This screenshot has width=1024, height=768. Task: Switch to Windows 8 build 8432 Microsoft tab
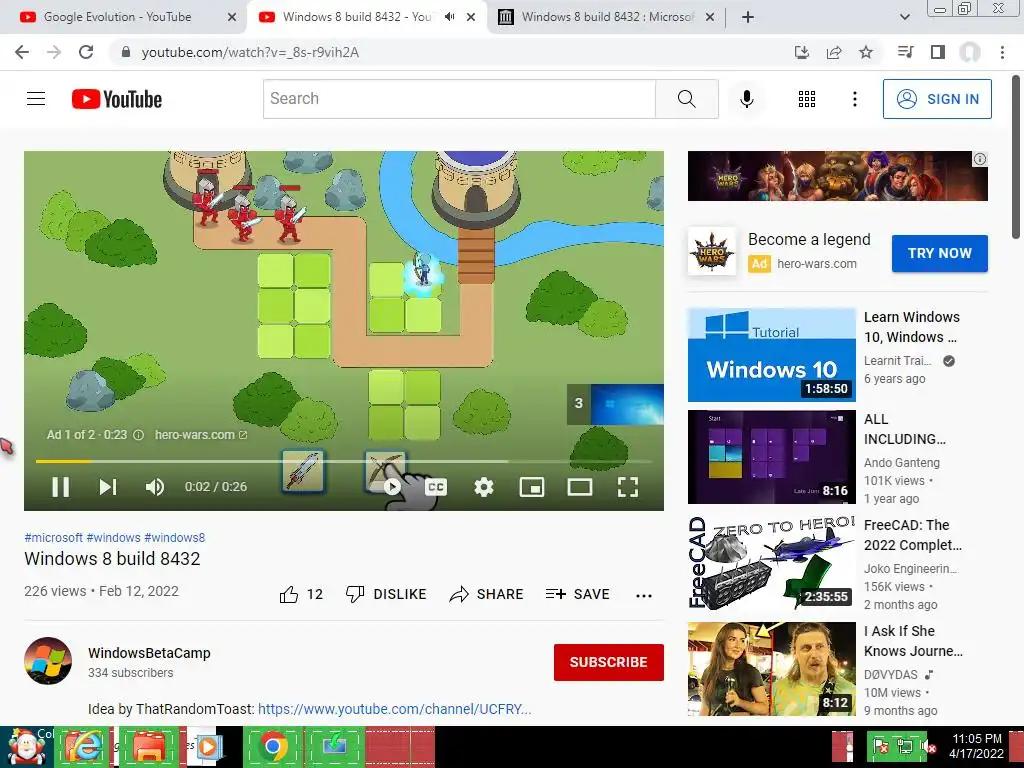coord(605,17)
